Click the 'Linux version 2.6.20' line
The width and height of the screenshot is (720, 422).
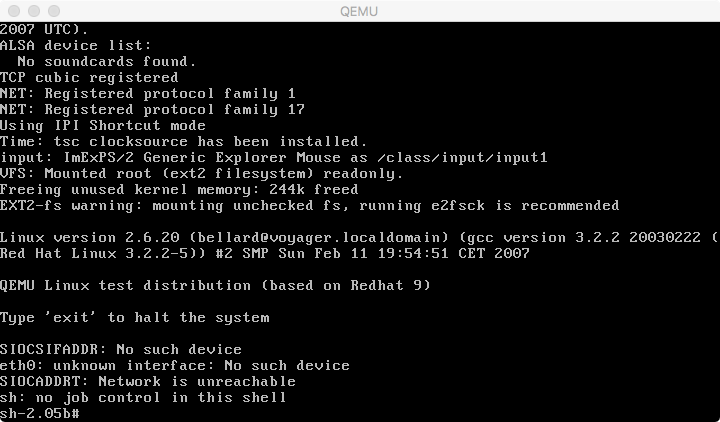click(359, 237)
